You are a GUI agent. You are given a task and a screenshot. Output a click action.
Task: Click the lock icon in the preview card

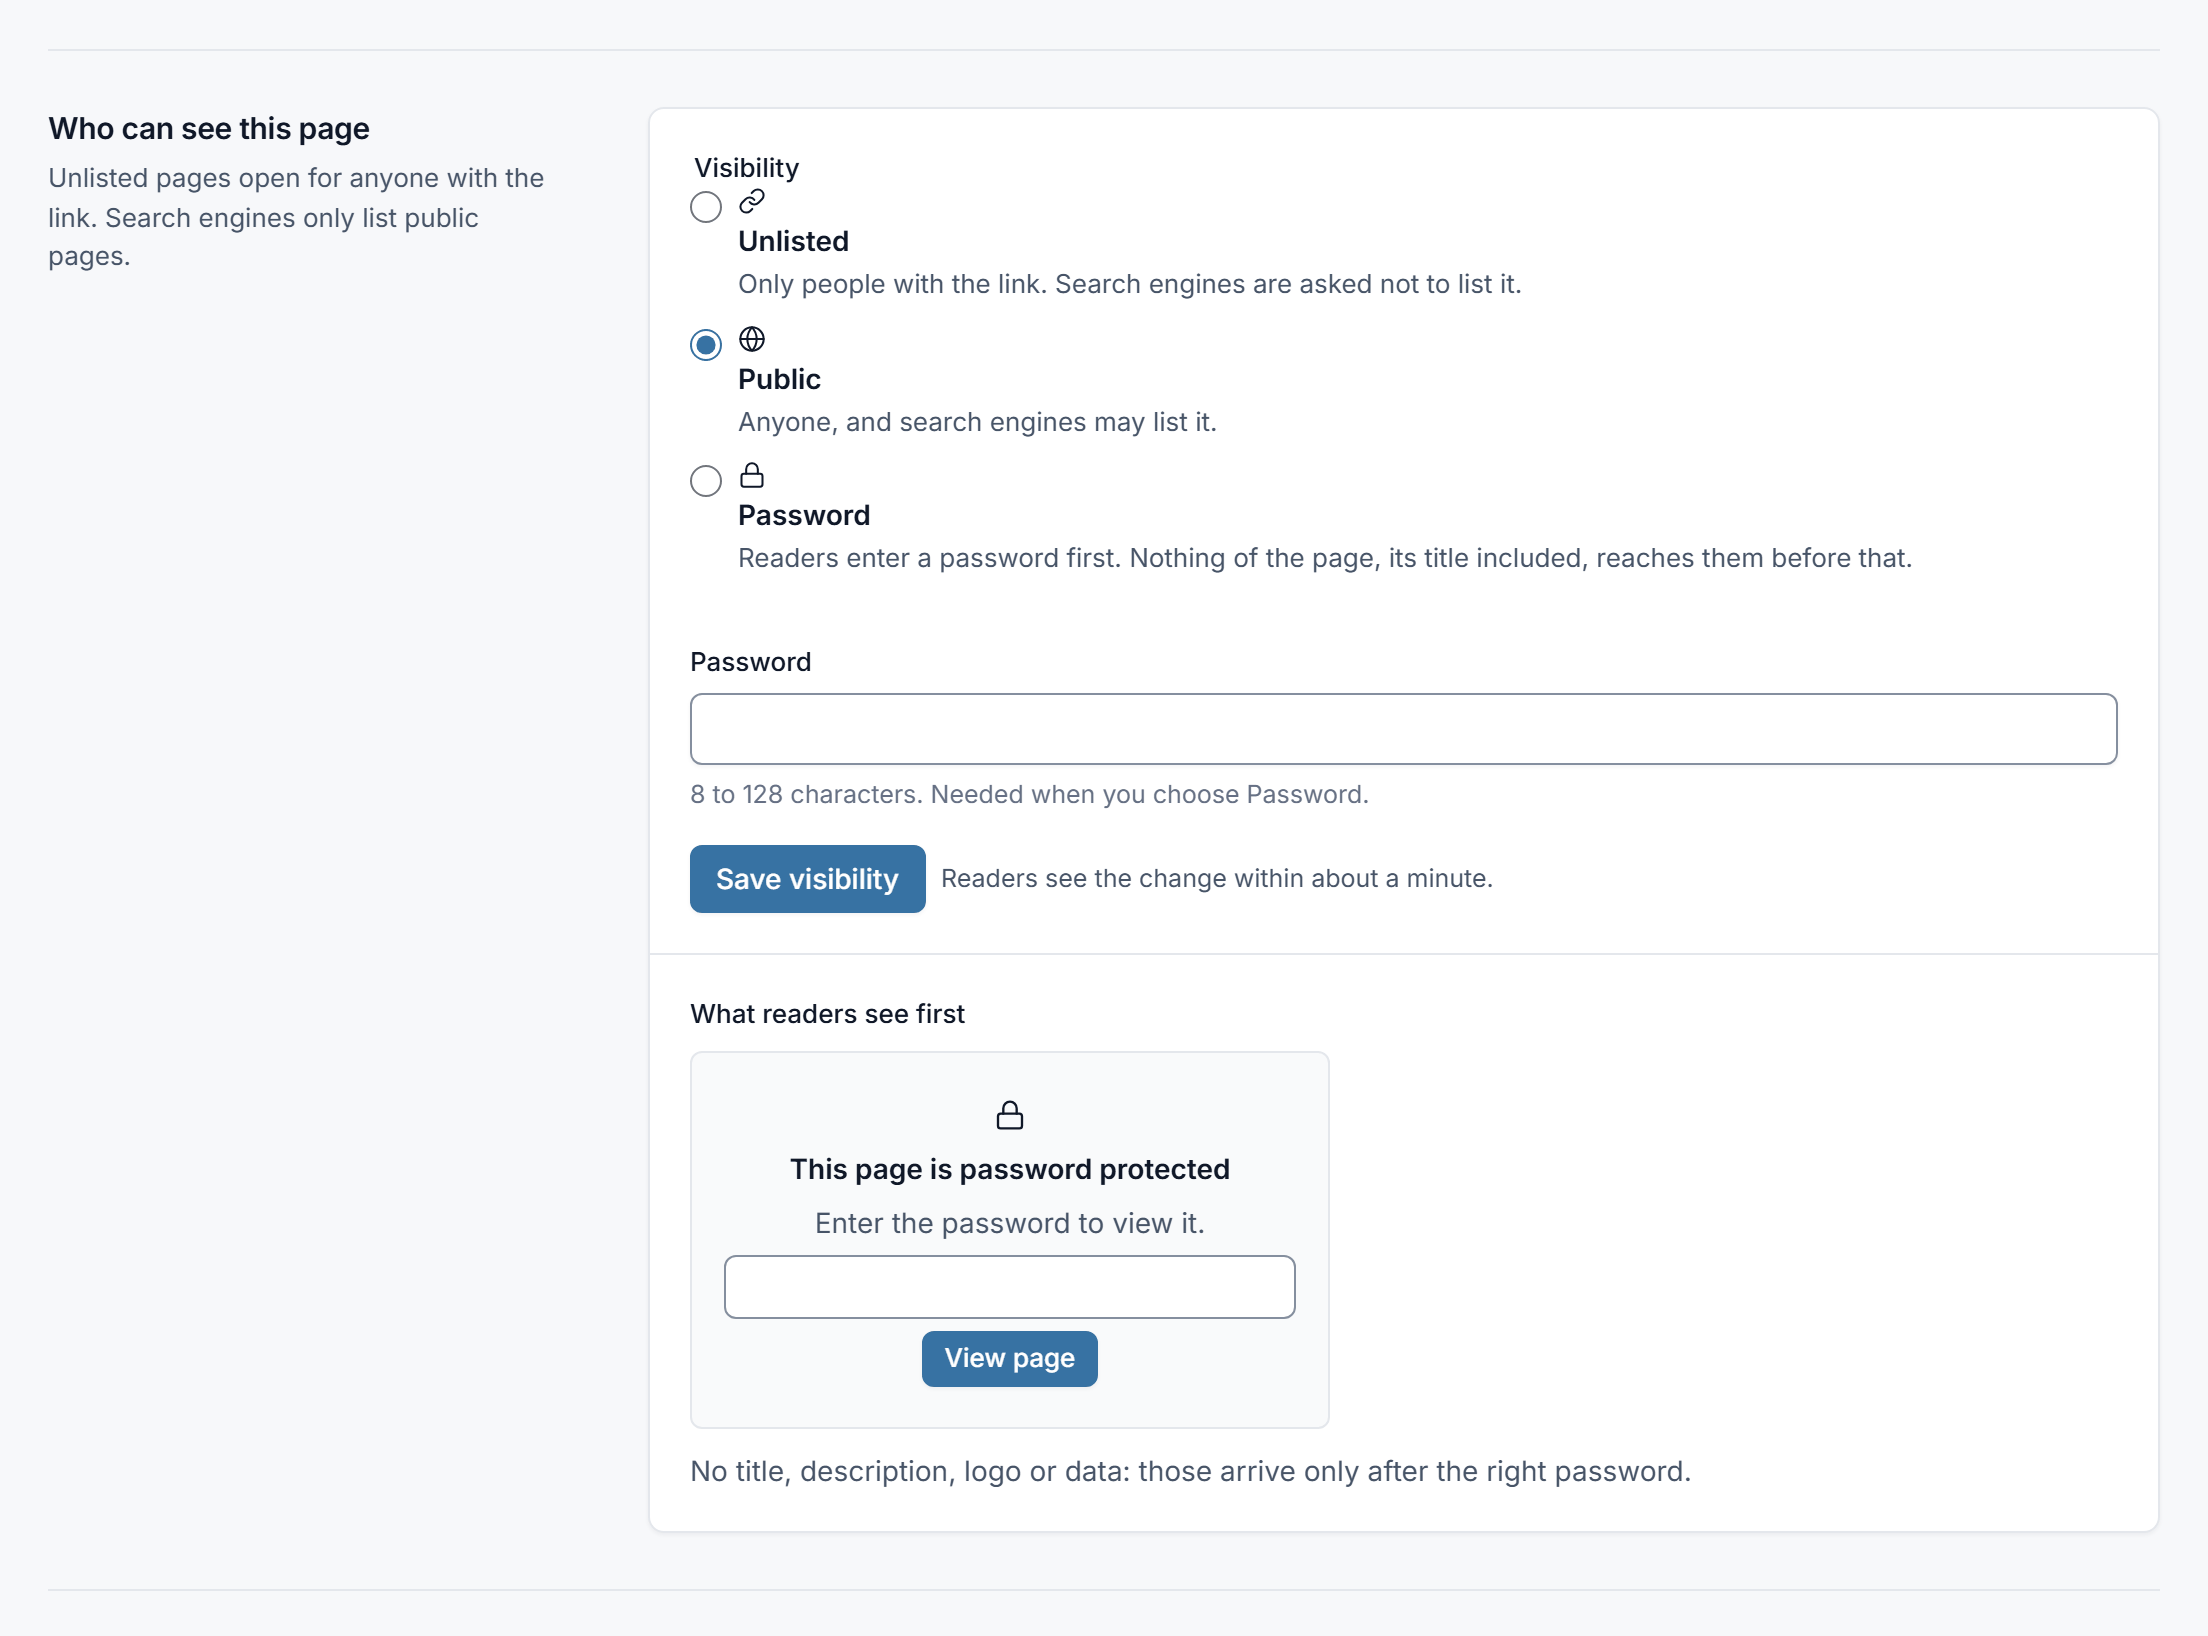coord(1010,1115)
